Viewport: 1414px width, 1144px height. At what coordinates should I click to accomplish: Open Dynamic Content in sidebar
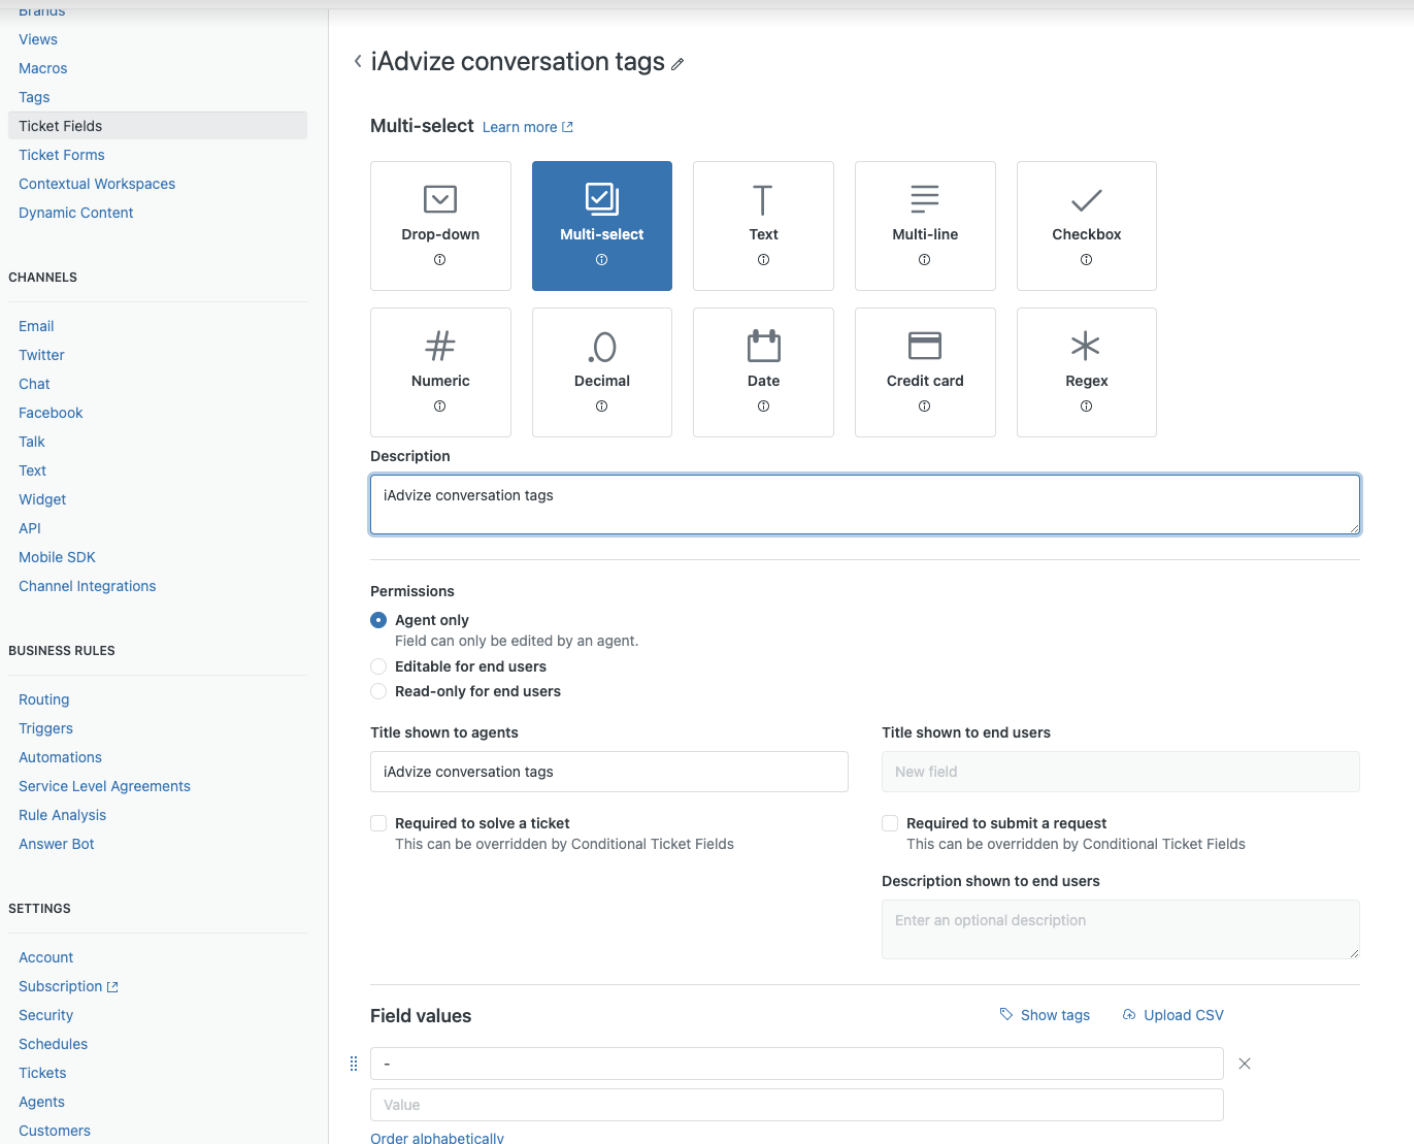coord(76,213)
